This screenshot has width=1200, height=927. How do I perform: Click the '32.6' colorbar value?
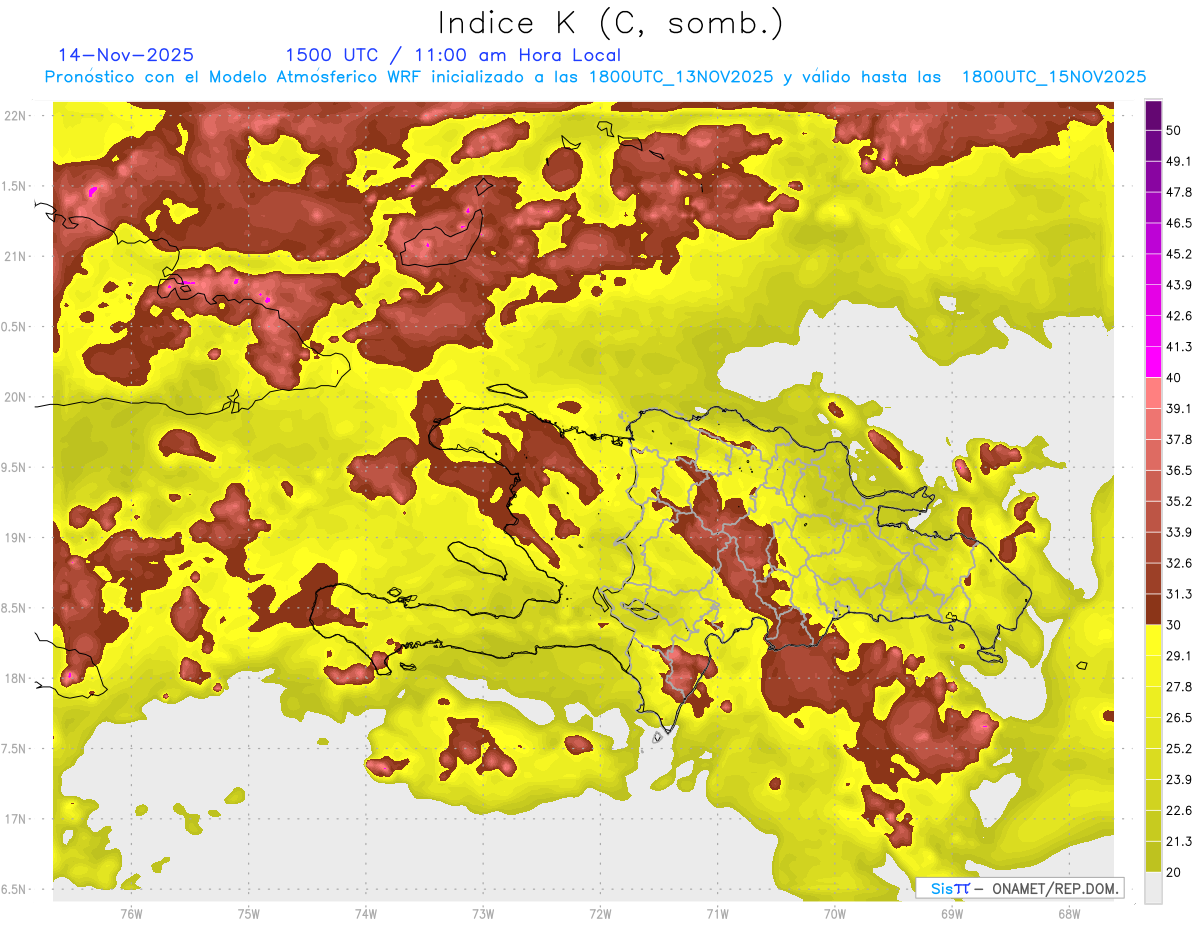1179,563
